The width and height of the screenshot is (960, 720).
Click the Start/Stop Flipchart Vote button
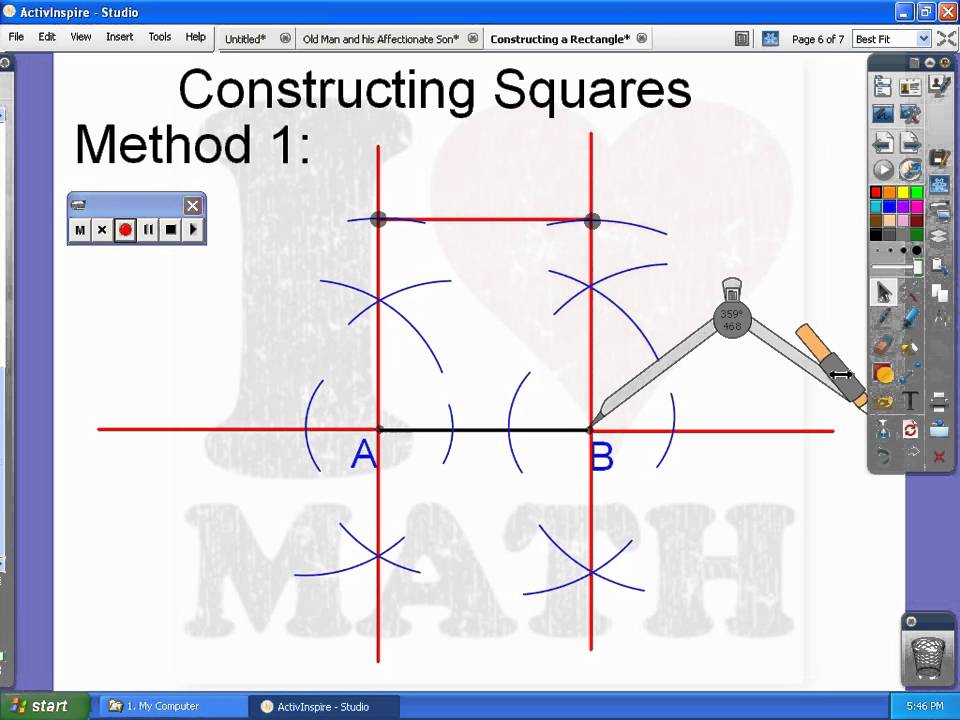pos(883,170)
